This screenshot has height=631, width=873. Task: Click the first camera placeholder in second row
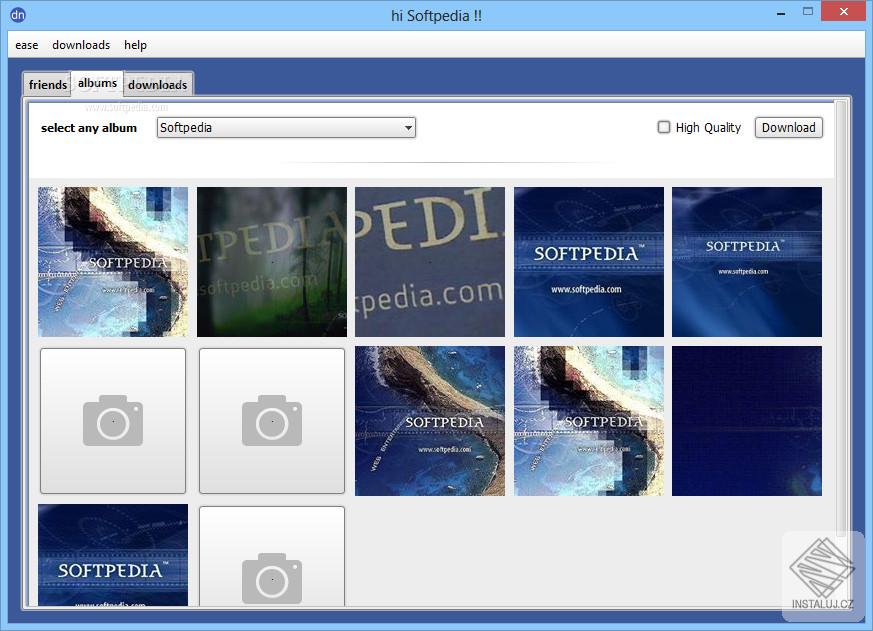coord(113,420)
